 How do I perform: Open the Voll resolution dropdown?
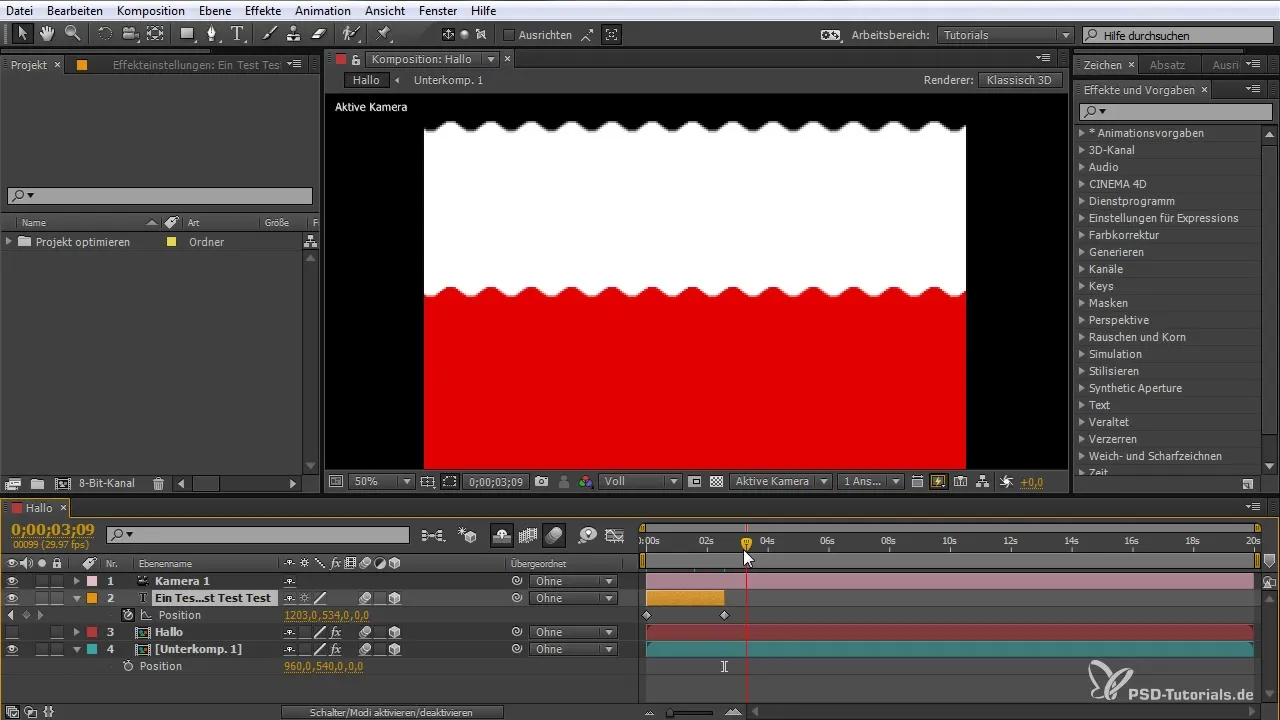(640, 481)
